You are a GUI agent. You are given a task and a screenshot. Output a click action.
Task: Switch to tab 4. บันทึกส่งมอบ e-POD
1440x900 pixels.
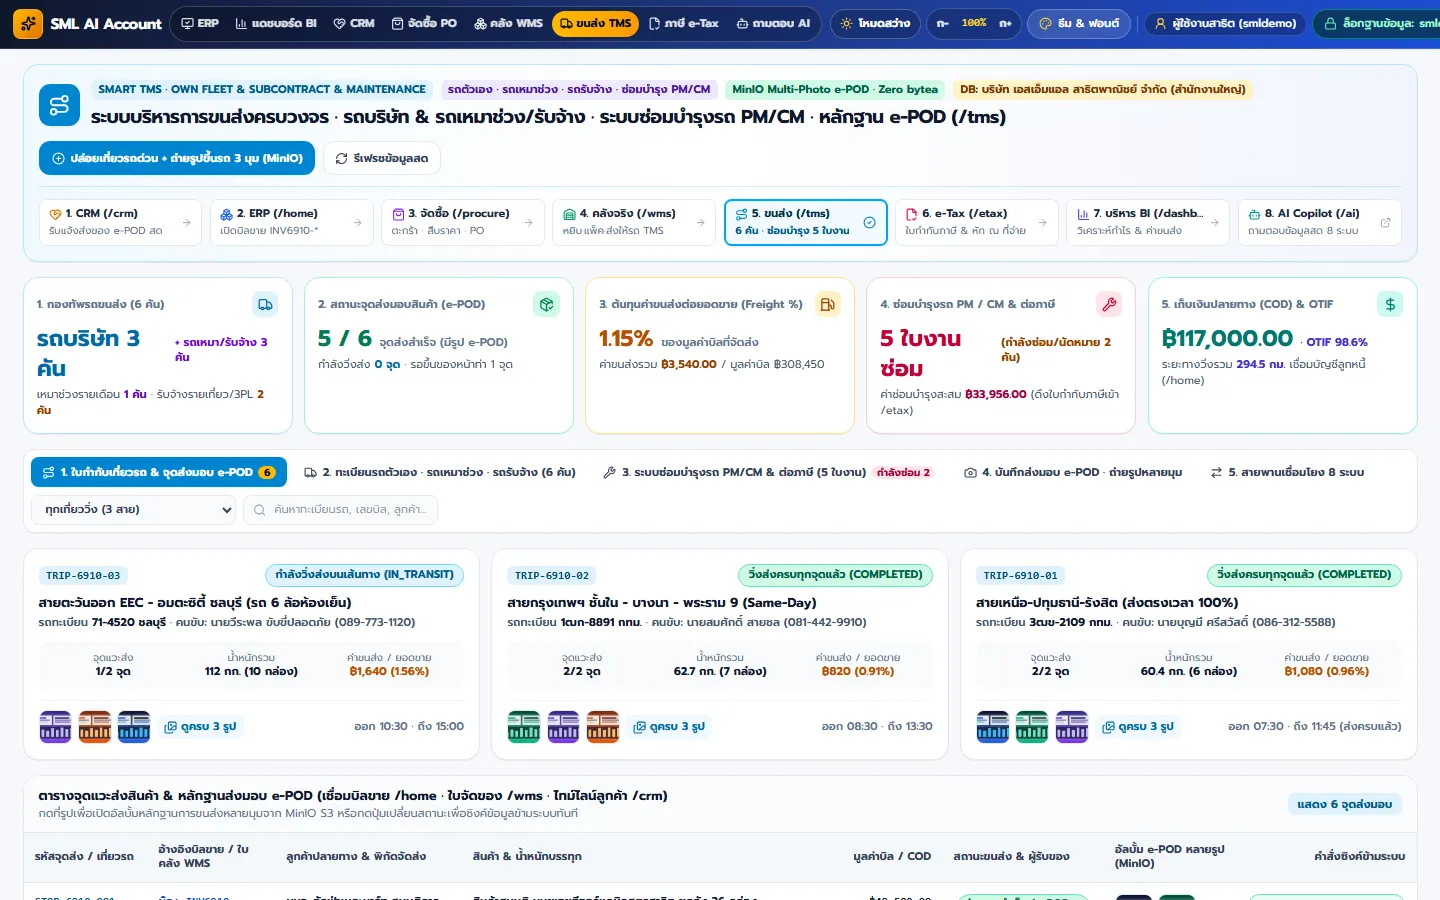point(1073,472)
